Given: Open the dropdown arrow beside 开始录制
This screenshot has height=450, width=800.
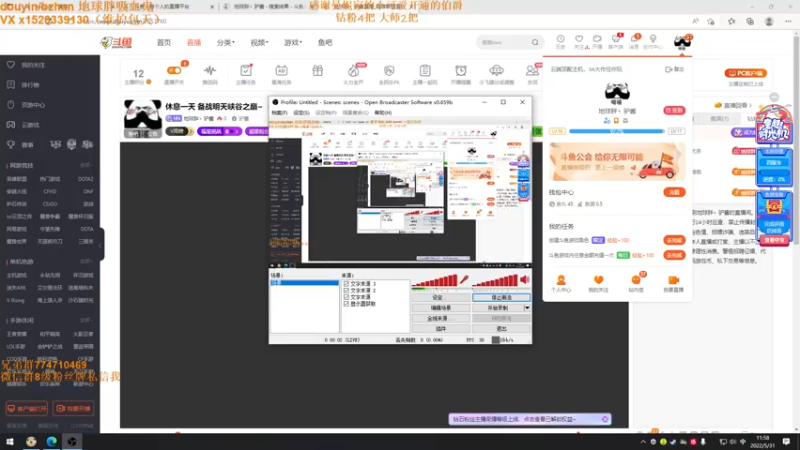Looking at the screenshot, I should (527, 308).
